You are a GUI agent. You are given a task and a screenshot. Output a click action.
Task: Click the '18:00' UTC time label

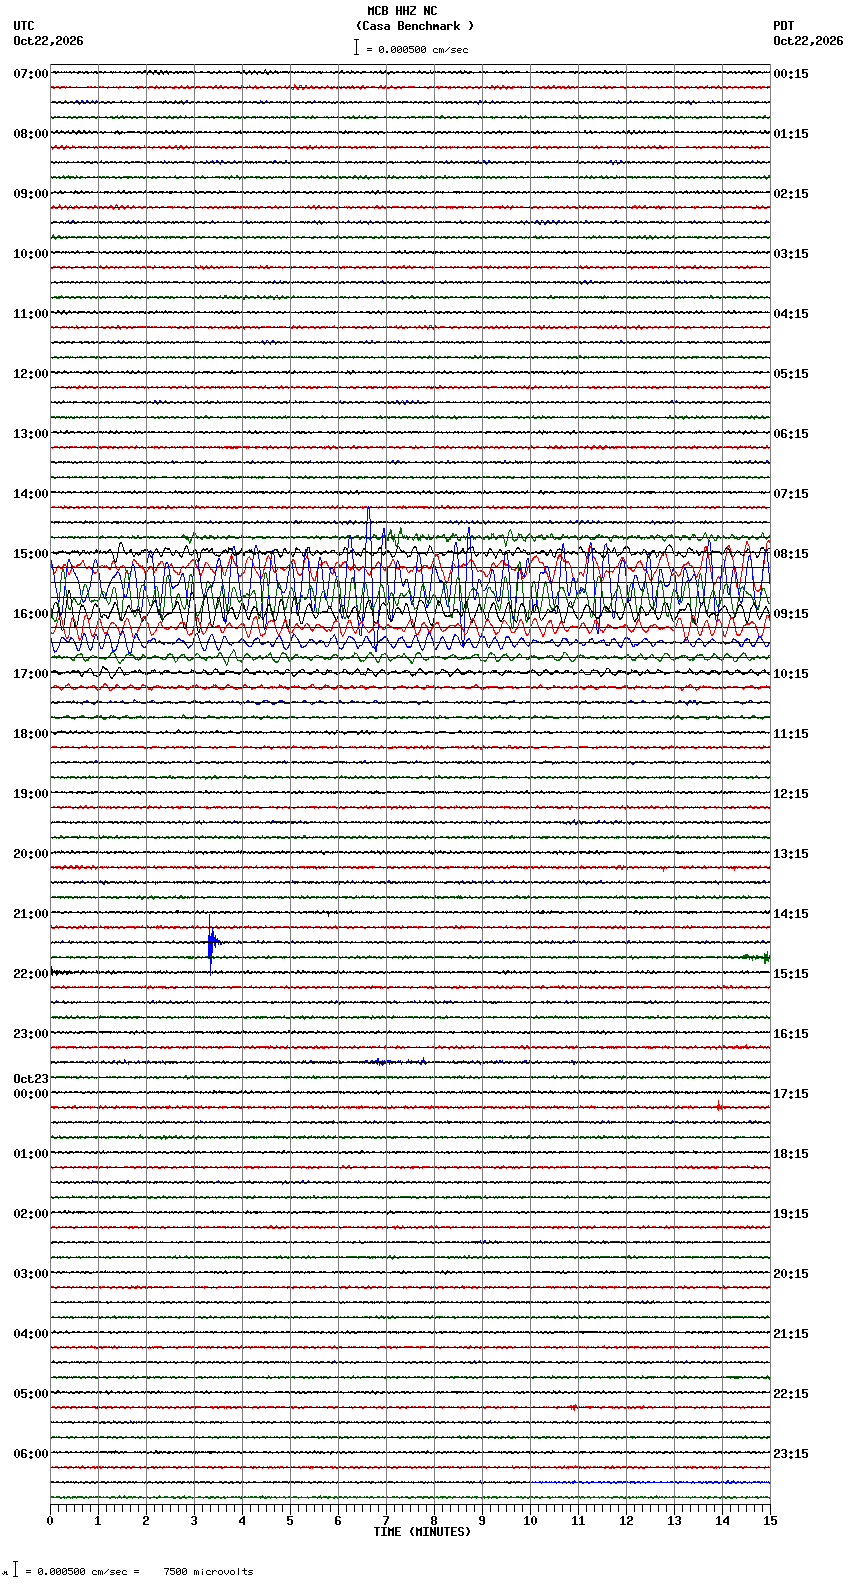(31, 734)
